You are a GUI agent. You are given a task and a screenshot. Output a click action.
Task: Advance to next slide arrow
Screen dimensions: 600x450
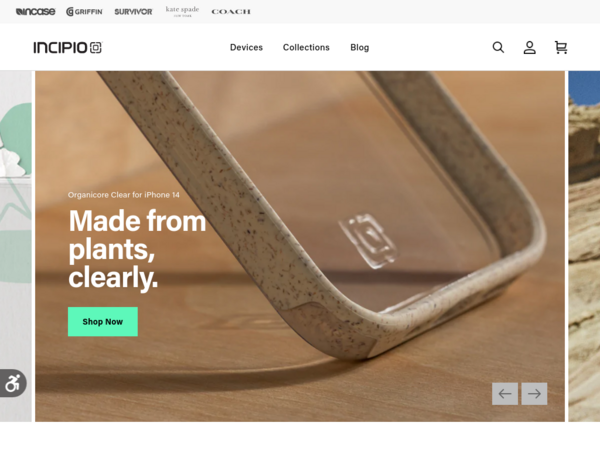tap(534, 394)
